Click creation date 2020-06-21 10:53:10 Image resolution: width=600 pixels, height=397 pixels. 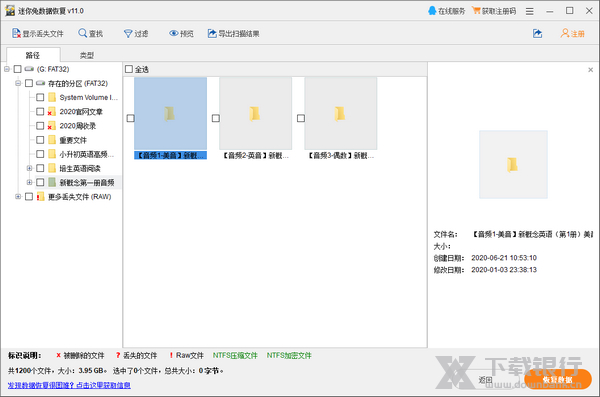(x=504, y=258)
